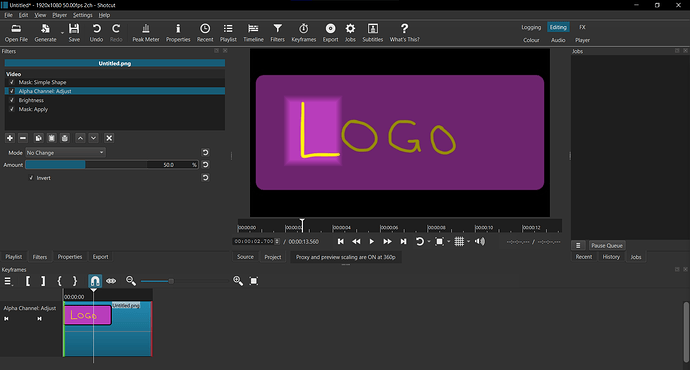The width and height of the screenshot is (690, 370).
Task: Zoom keyframes to fit
Action: tap(254, 281)
